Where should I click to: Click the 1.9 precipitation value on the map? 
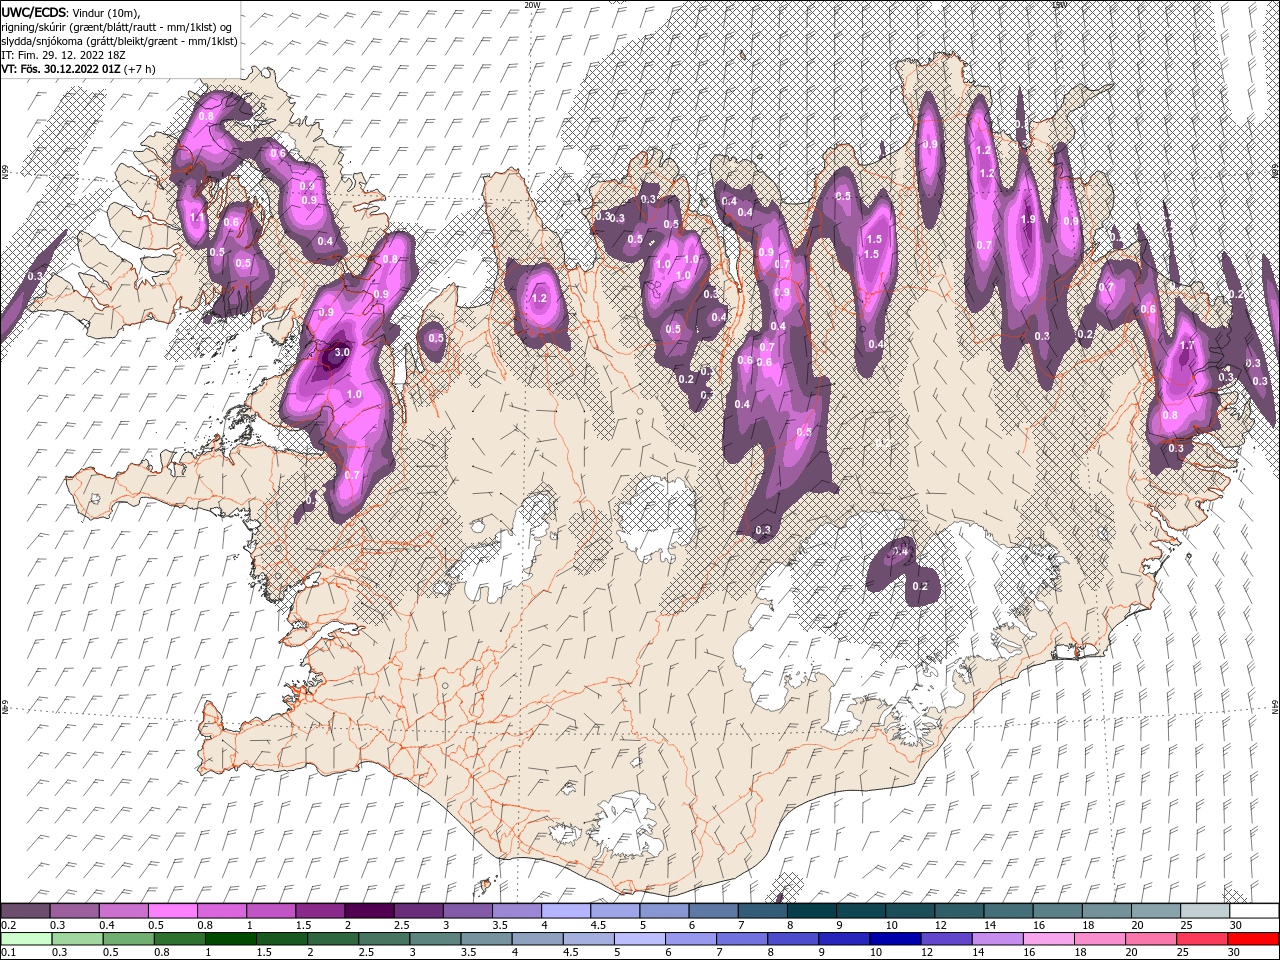pyautogui.click(x=1027, y=220)
